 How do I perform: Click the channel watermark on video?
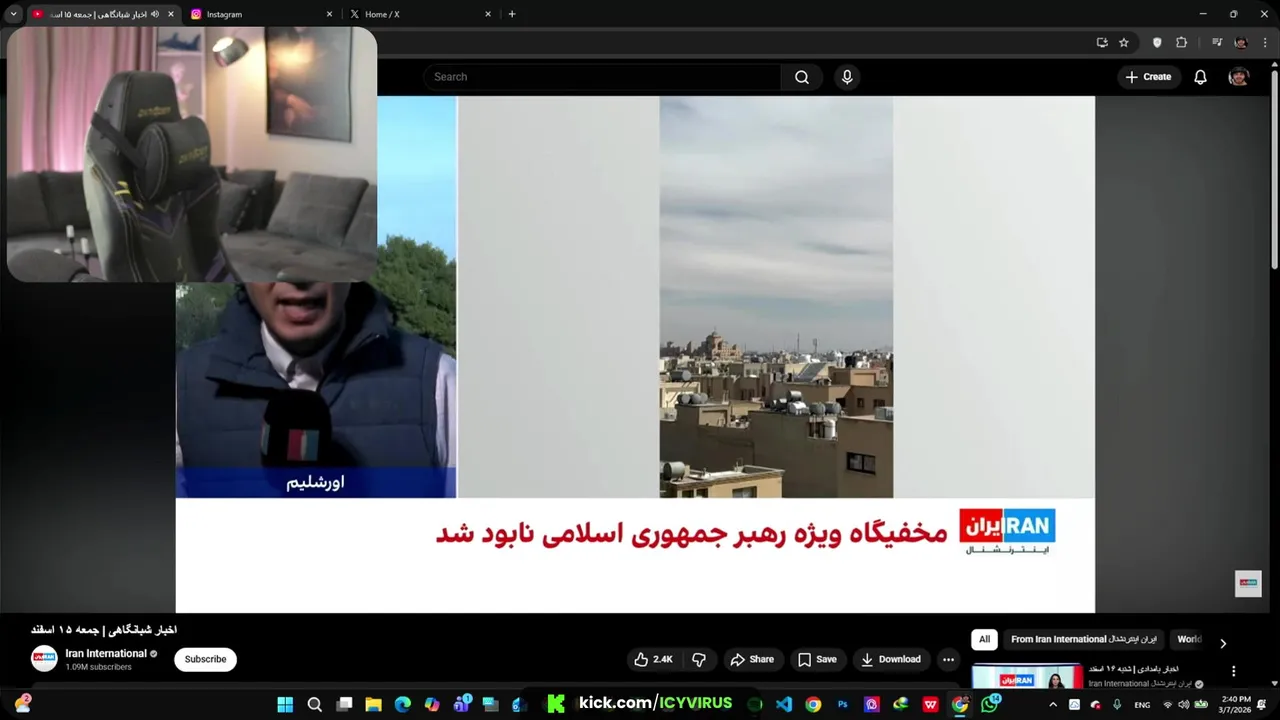1248,583
